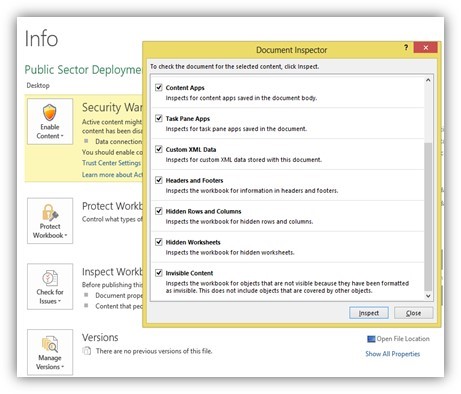Click the inspector list scroll down arrow

click(x=428, y=296)
